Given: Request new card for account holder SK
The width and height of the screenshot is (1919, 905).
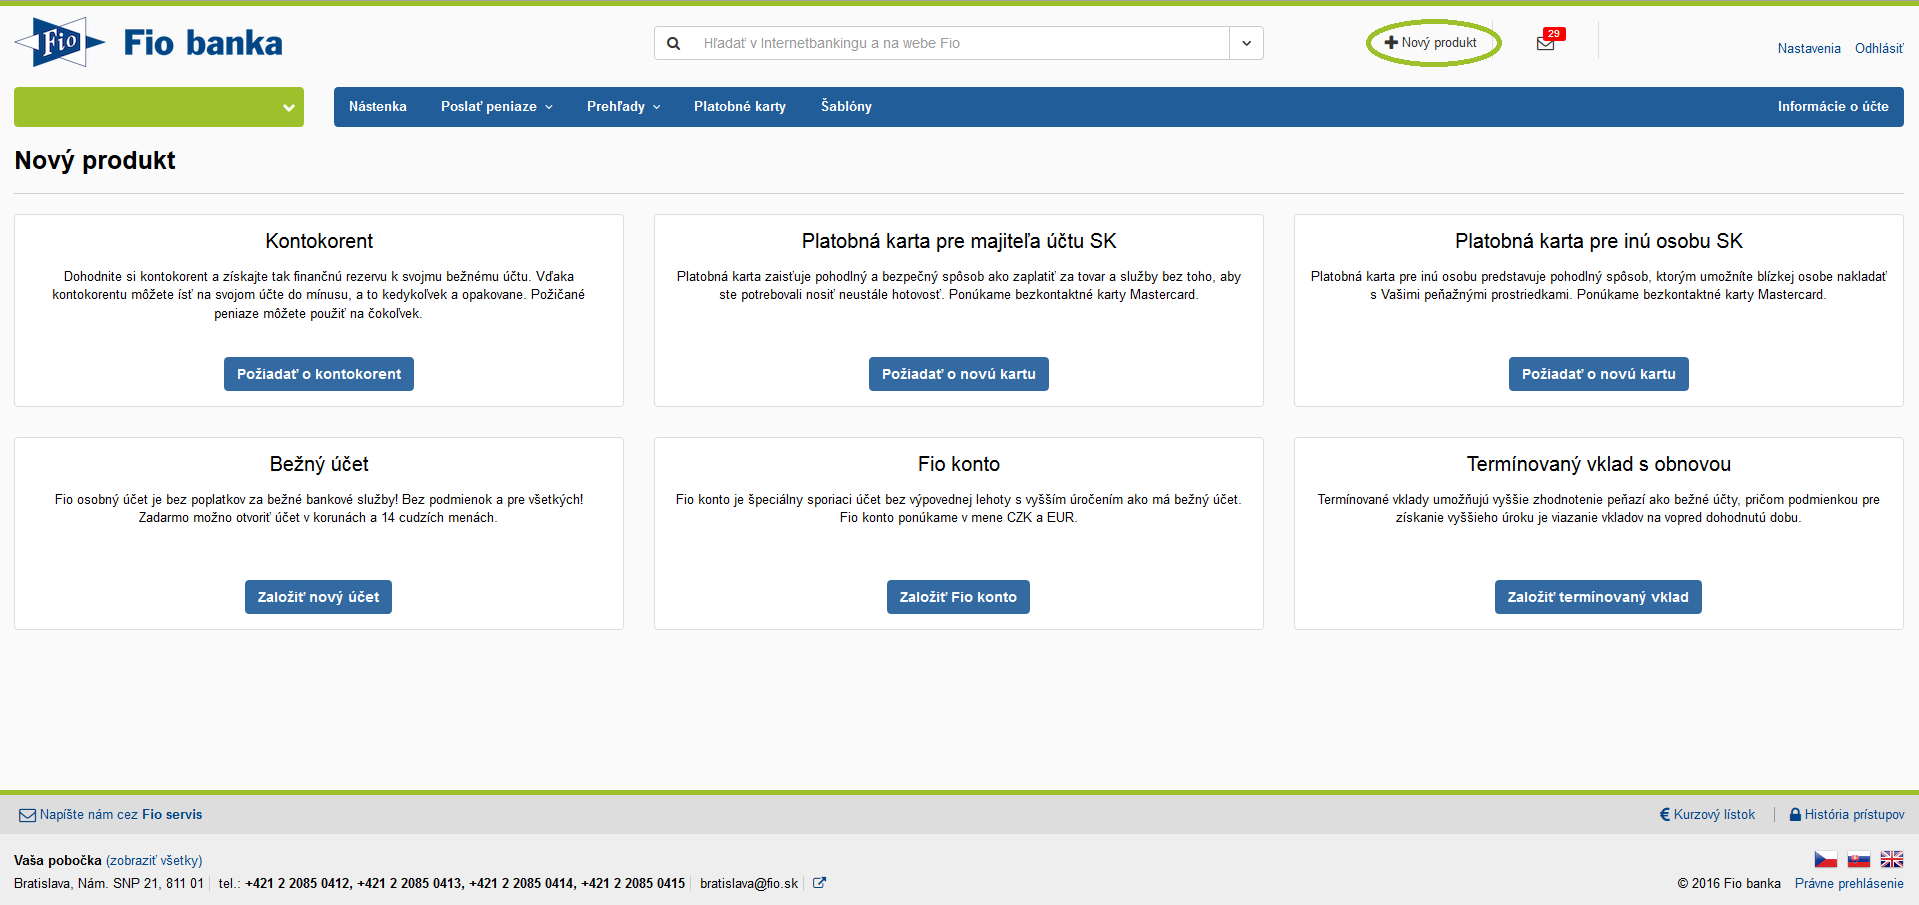Looking at the screenshot, I should pos(959,374).
